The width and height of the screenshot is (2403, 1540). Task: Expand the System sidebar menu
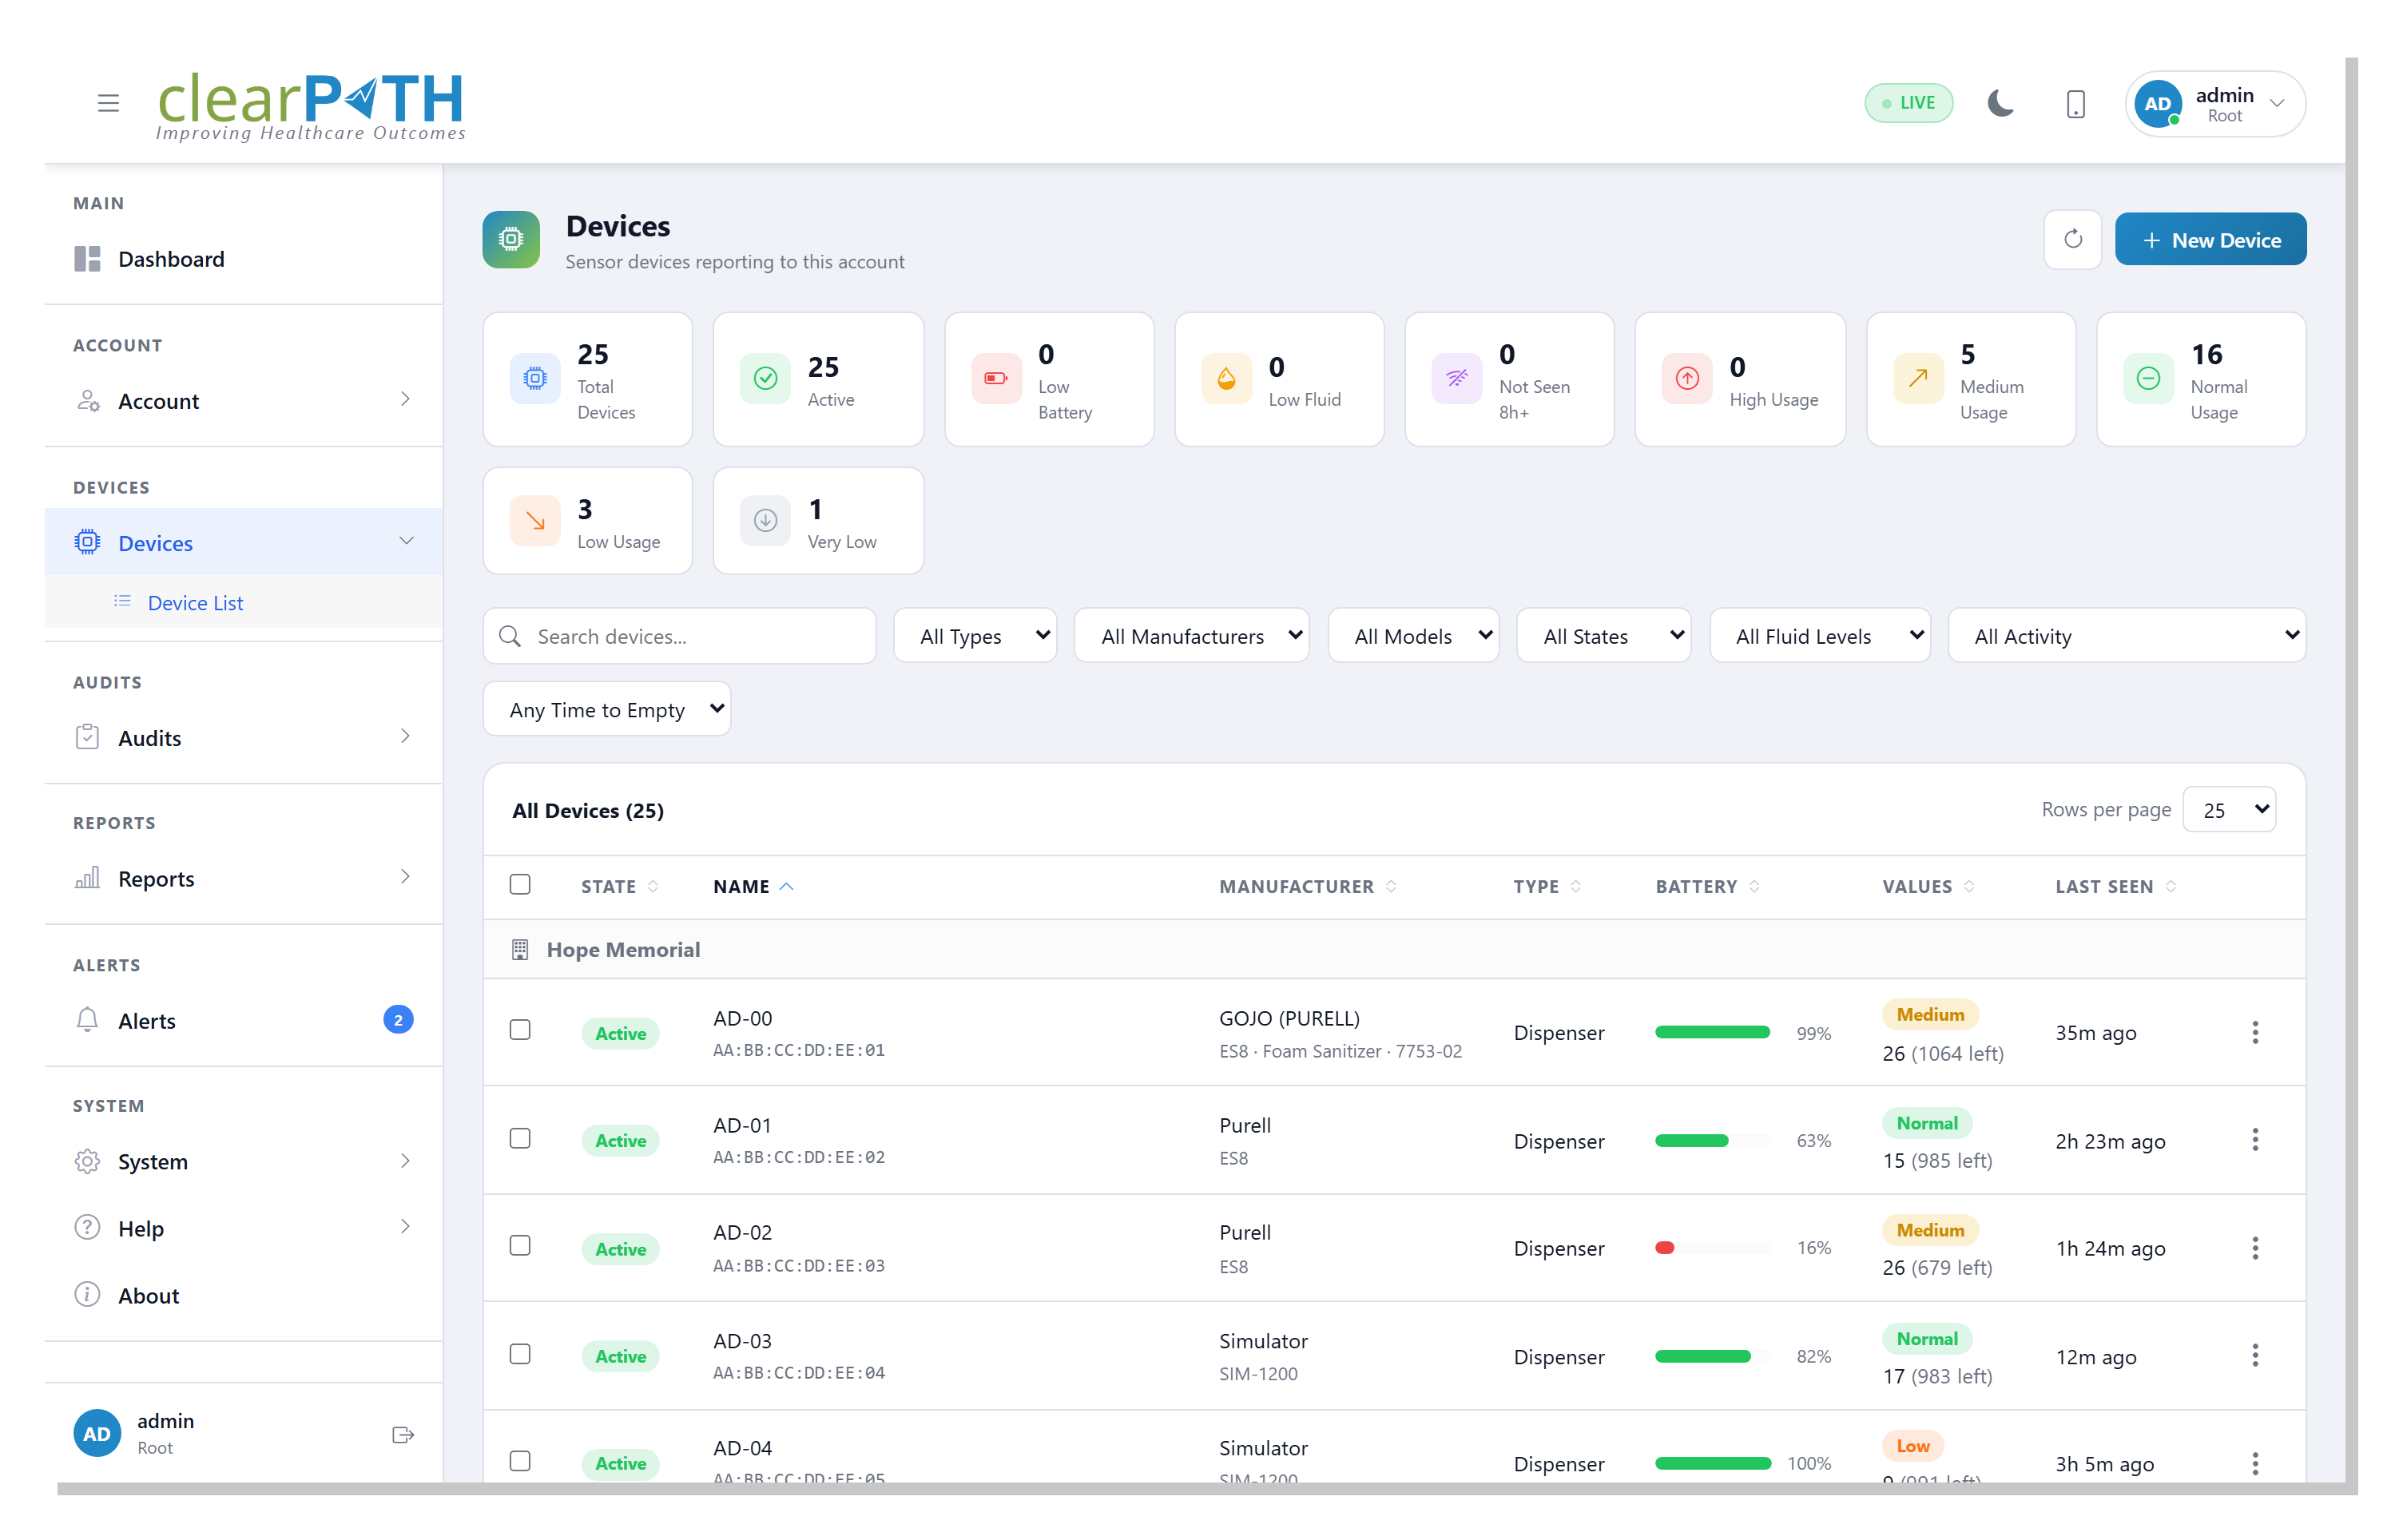244,1161
